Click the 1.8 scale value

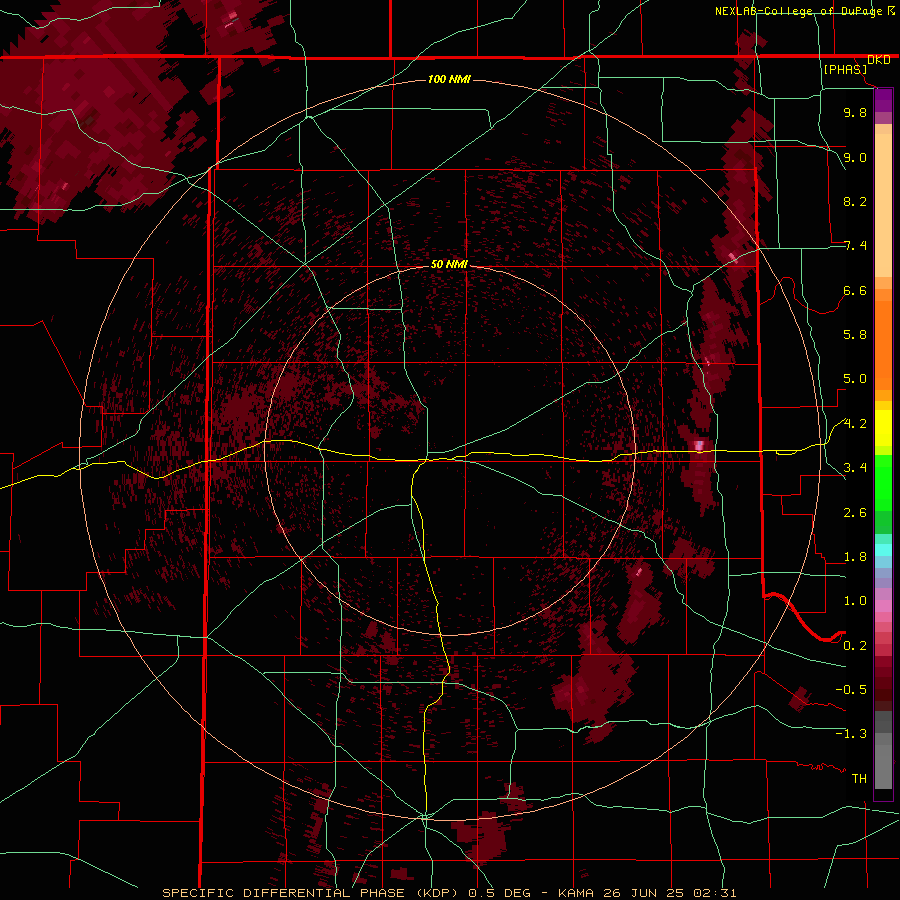(855, 557)
